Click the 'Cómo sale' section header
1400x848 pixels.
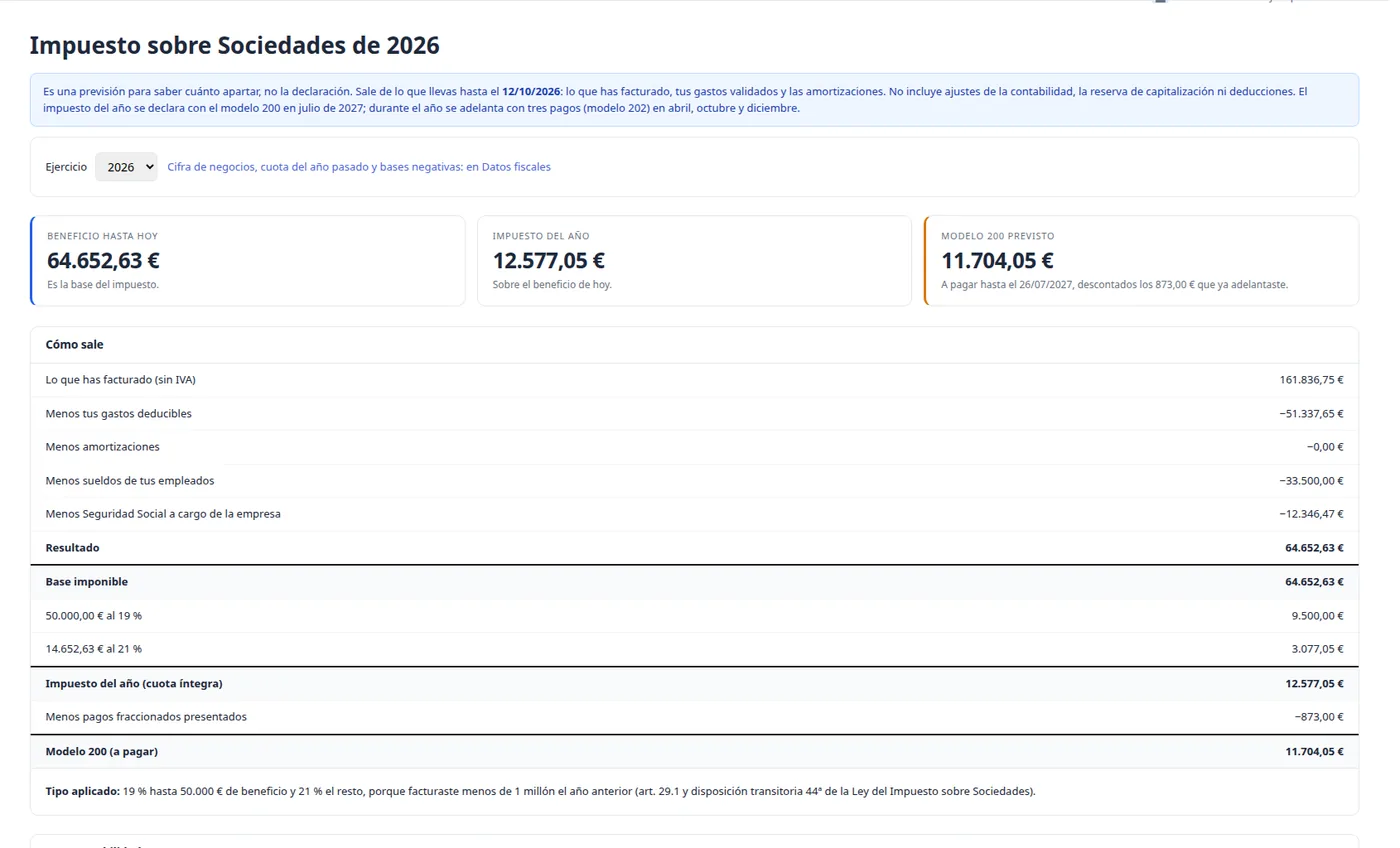74,344
